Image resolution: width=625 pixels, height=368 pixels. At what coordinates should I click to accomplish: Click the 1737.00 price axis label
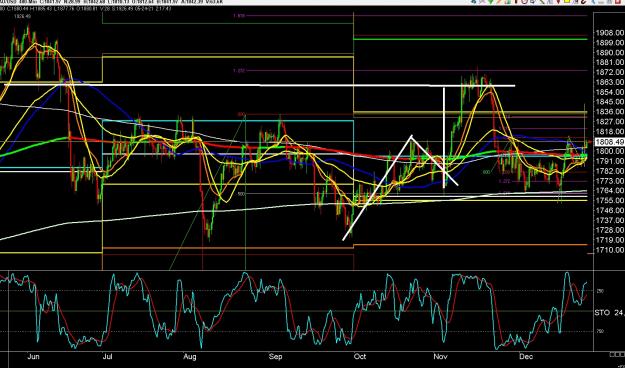pyautogui.click(x=610, y=220)
